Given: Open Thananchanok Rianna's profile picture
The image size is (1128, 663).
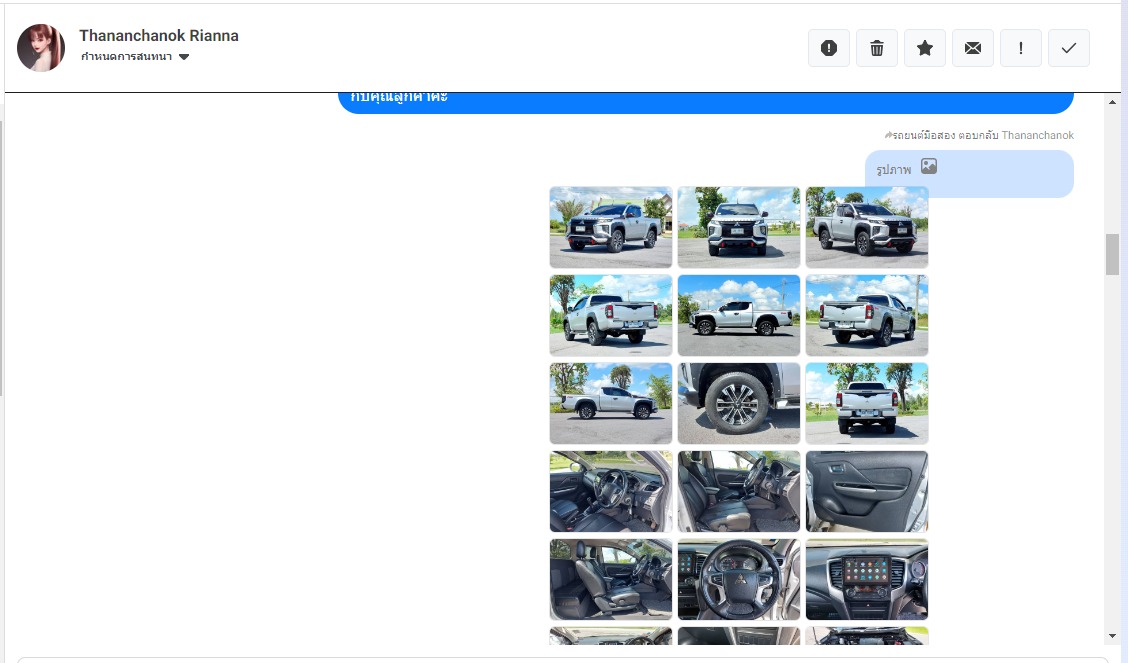Looking at the screenshot, I should 41,48.
